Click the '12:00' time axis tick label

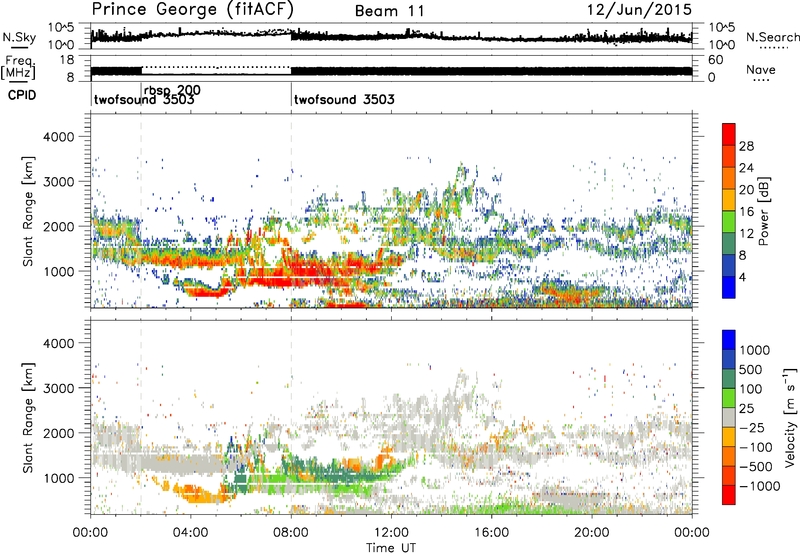(x=391, y=533)
